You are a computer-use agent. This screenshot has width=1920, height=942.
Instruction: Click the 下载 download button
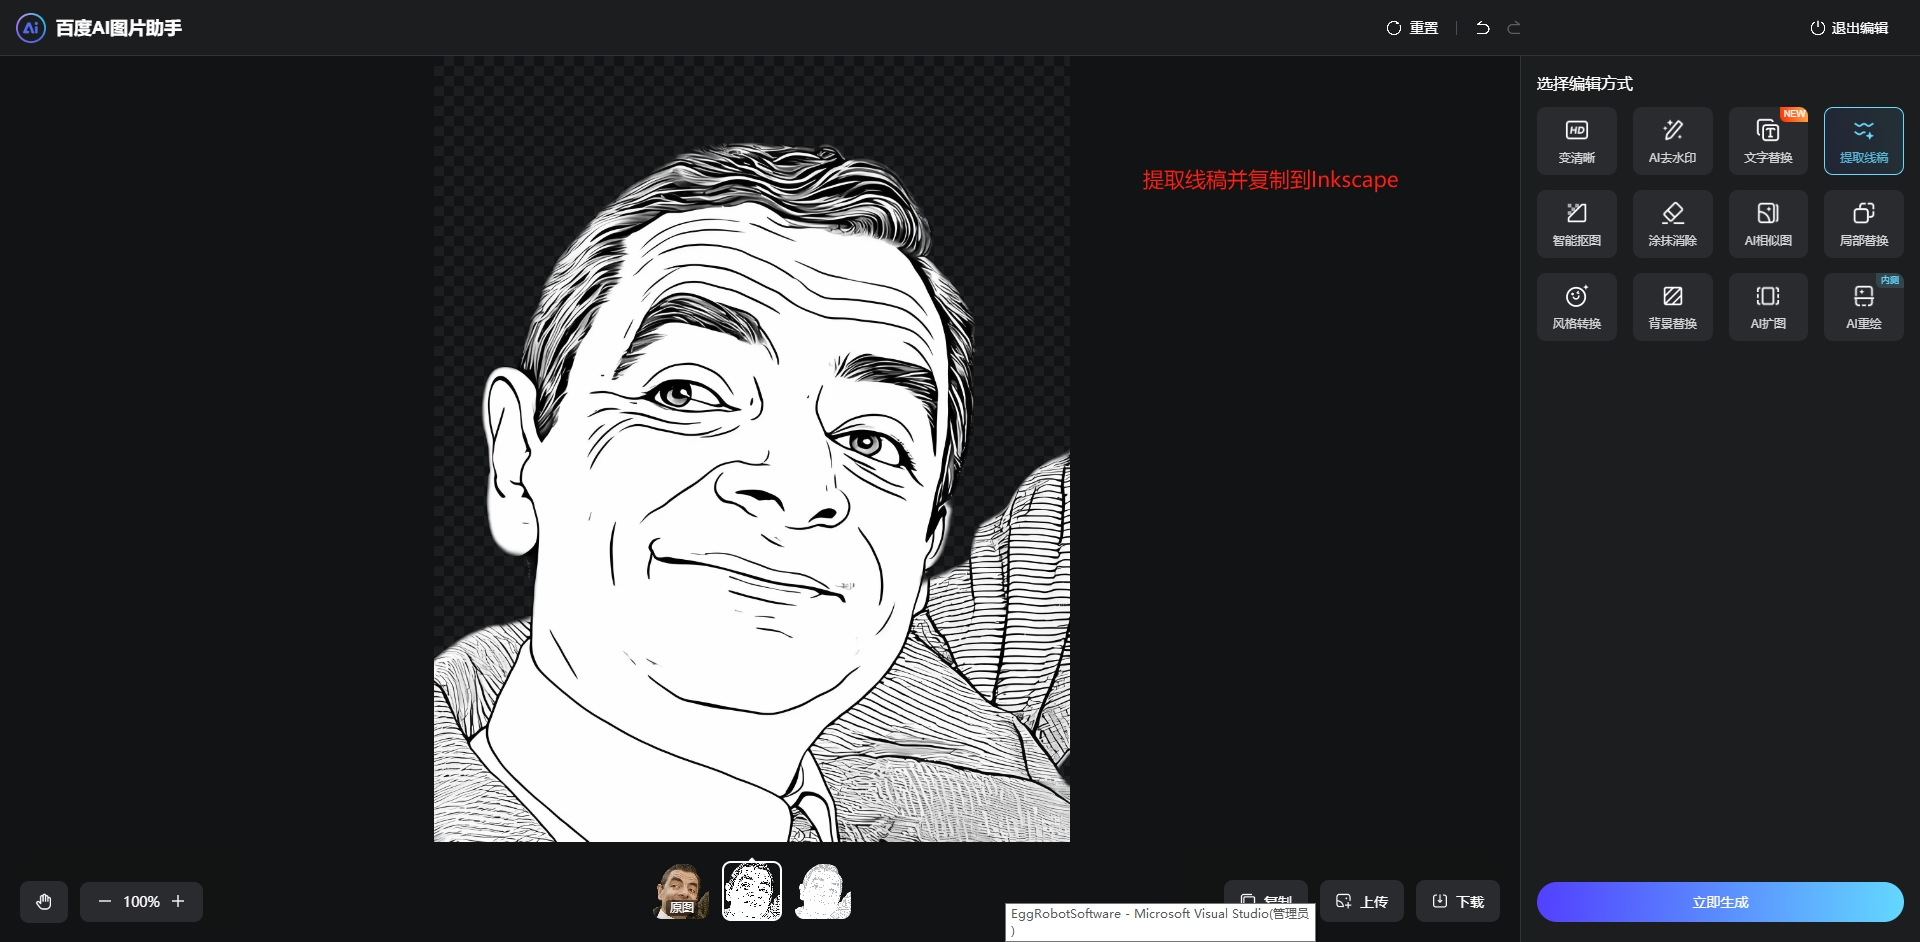click(x=1457, y=901)
